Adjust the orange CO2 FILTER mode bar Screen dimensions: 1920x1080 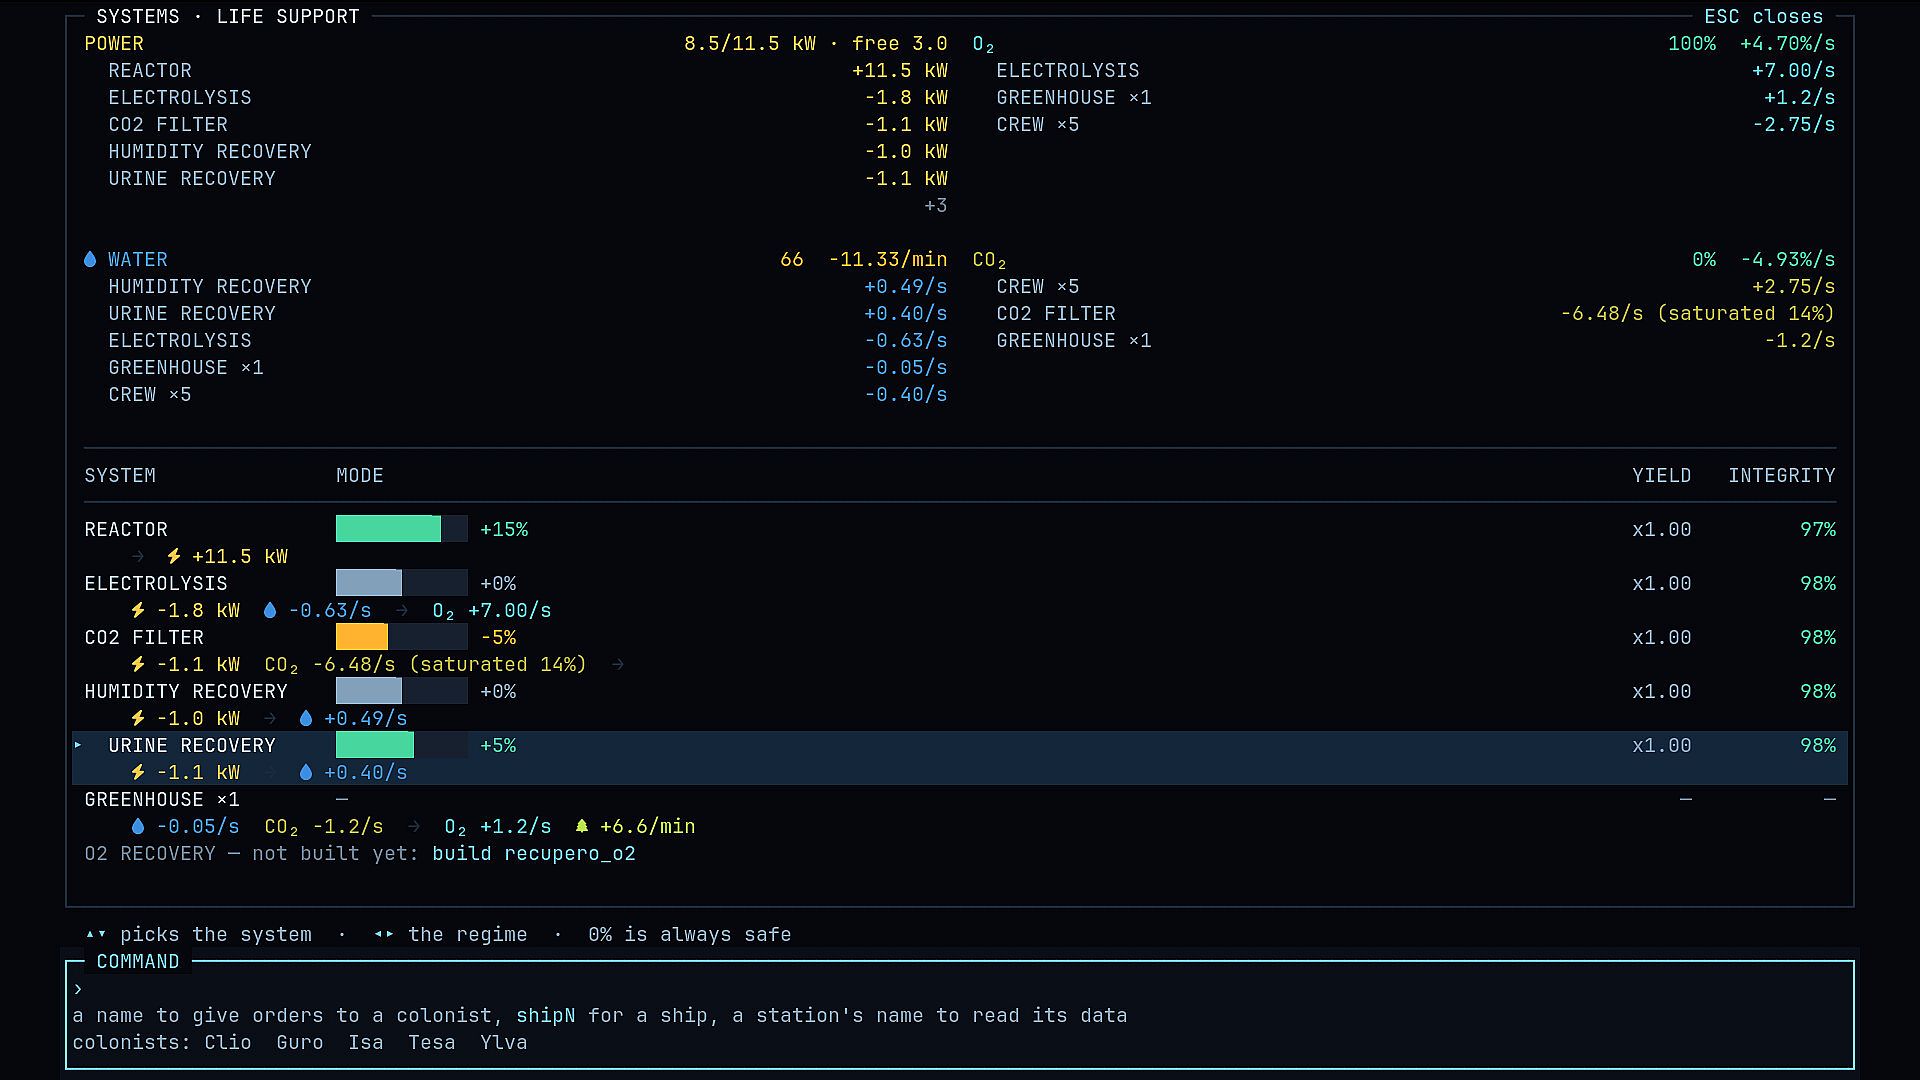pyautogui.click(x=402, y=637)
